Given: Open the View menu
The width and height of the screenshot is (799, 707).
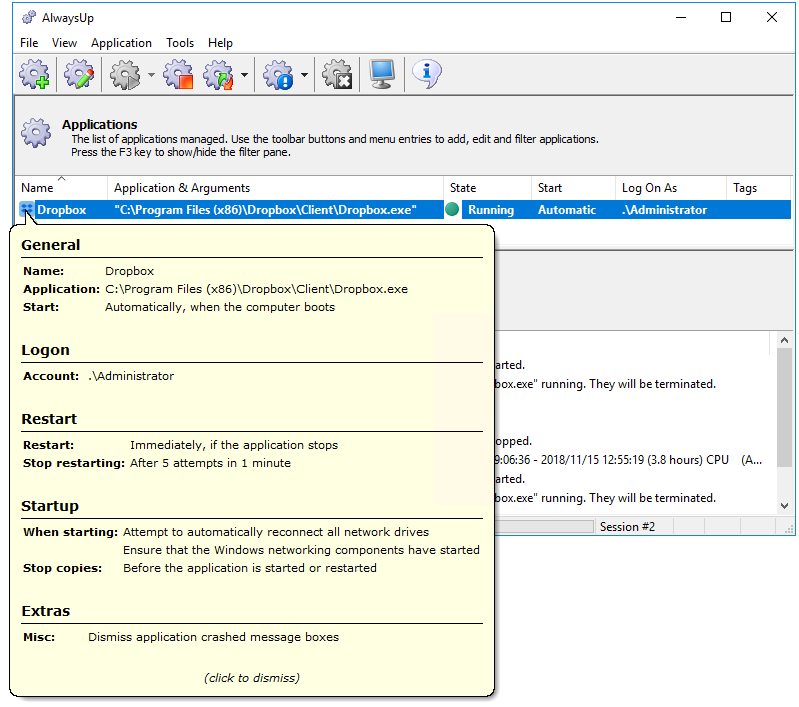Looking at the screenshot, I should point(64,43).
